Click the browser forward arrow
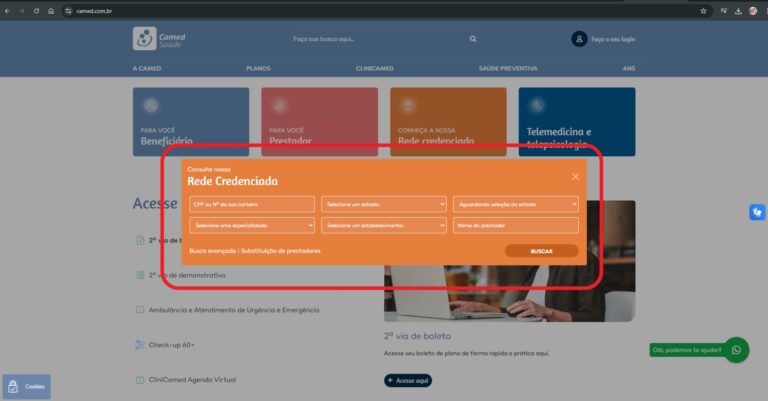Viewport: 768px width, 401px height. point(22,11)
